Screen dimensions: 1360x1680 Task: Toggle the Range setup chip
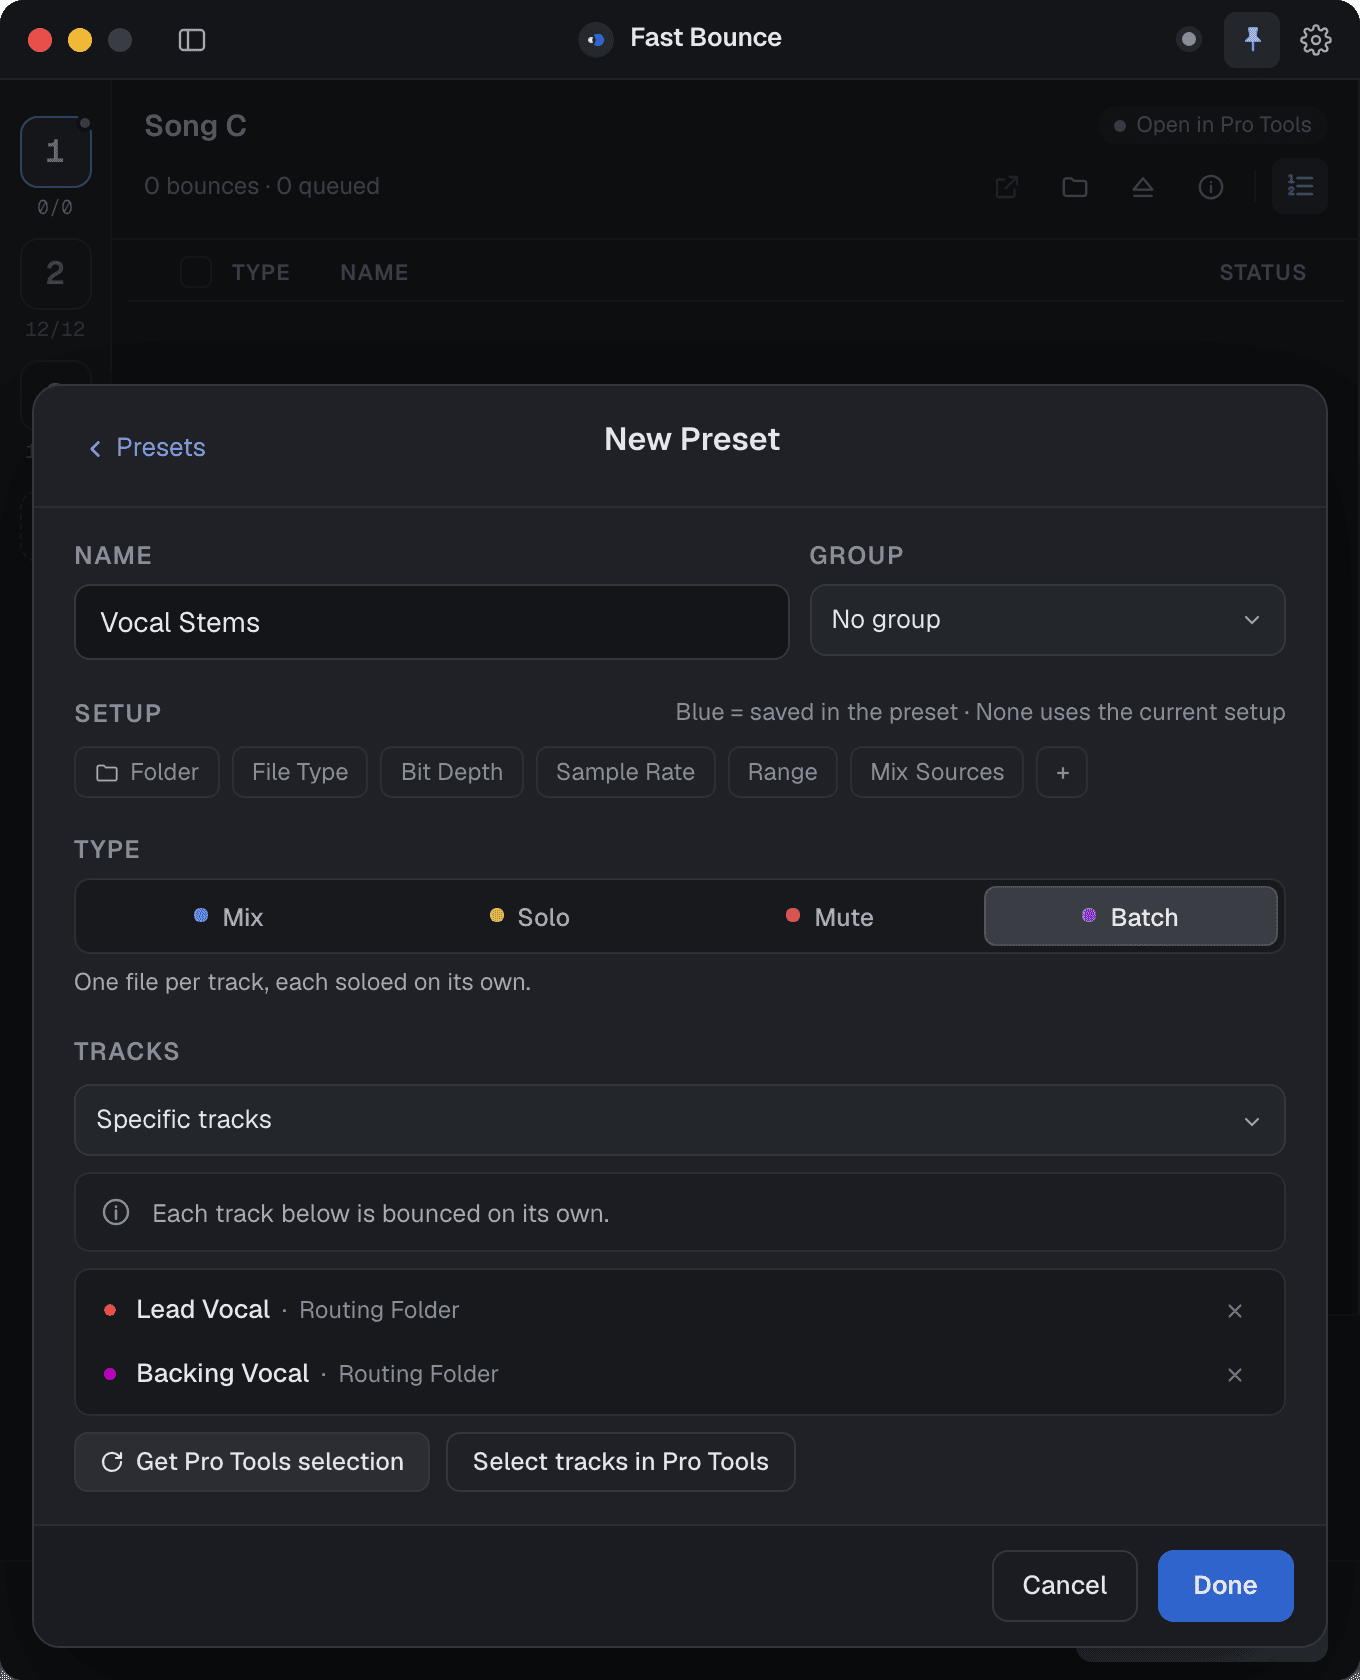click(x=783, y=772)
